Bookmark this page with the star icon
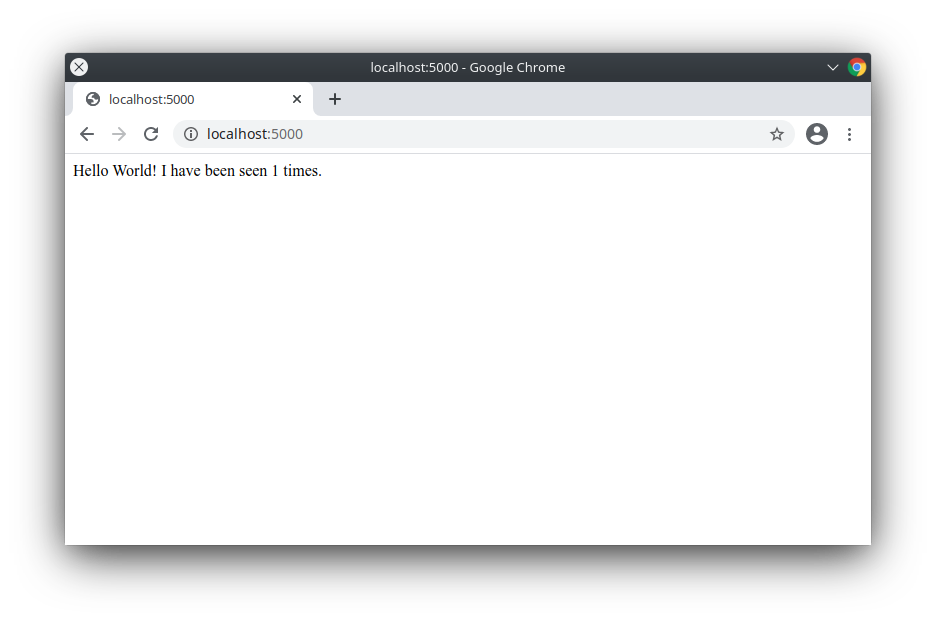 click(777, 134)
